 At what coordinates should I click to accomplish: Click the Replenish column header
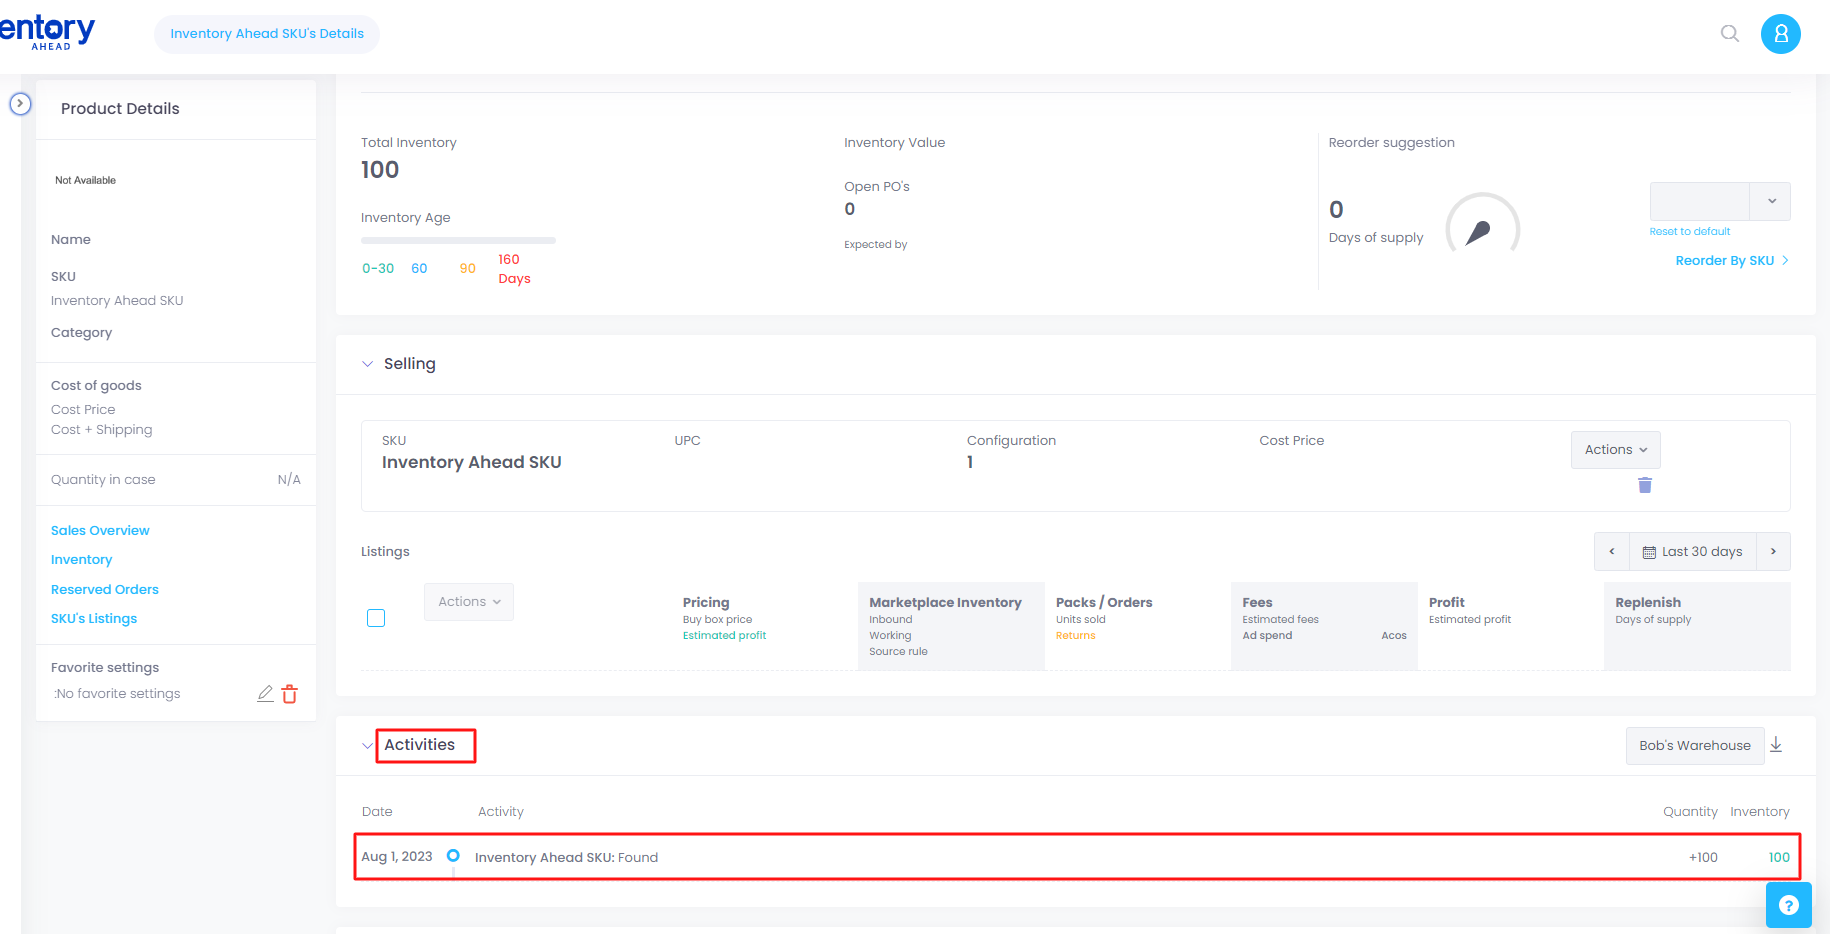[1648, 603]
